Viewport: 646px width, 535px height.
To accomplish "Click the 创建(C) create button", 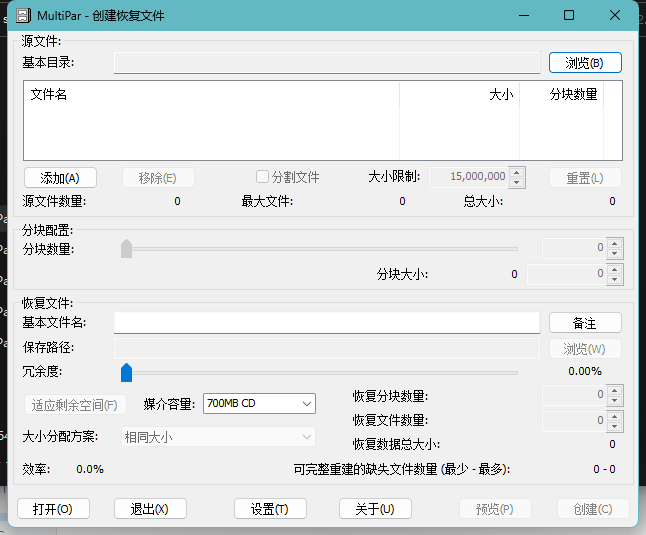I will click(x=593, y=509).
